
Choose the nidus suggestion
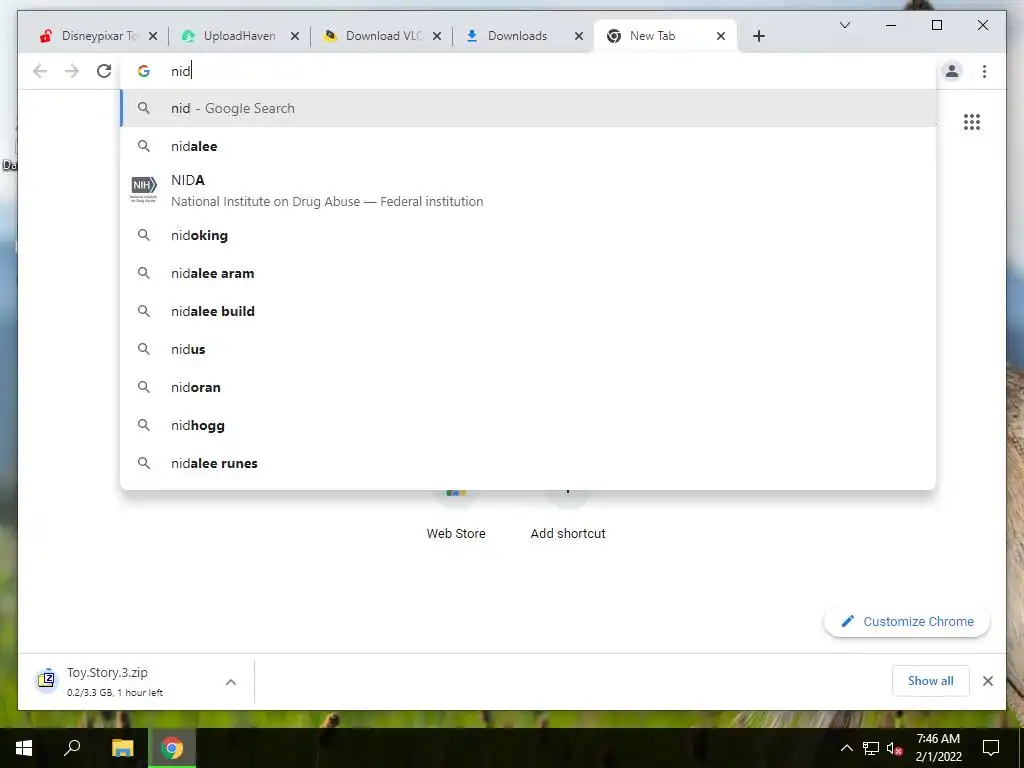[x=528, y=349]
